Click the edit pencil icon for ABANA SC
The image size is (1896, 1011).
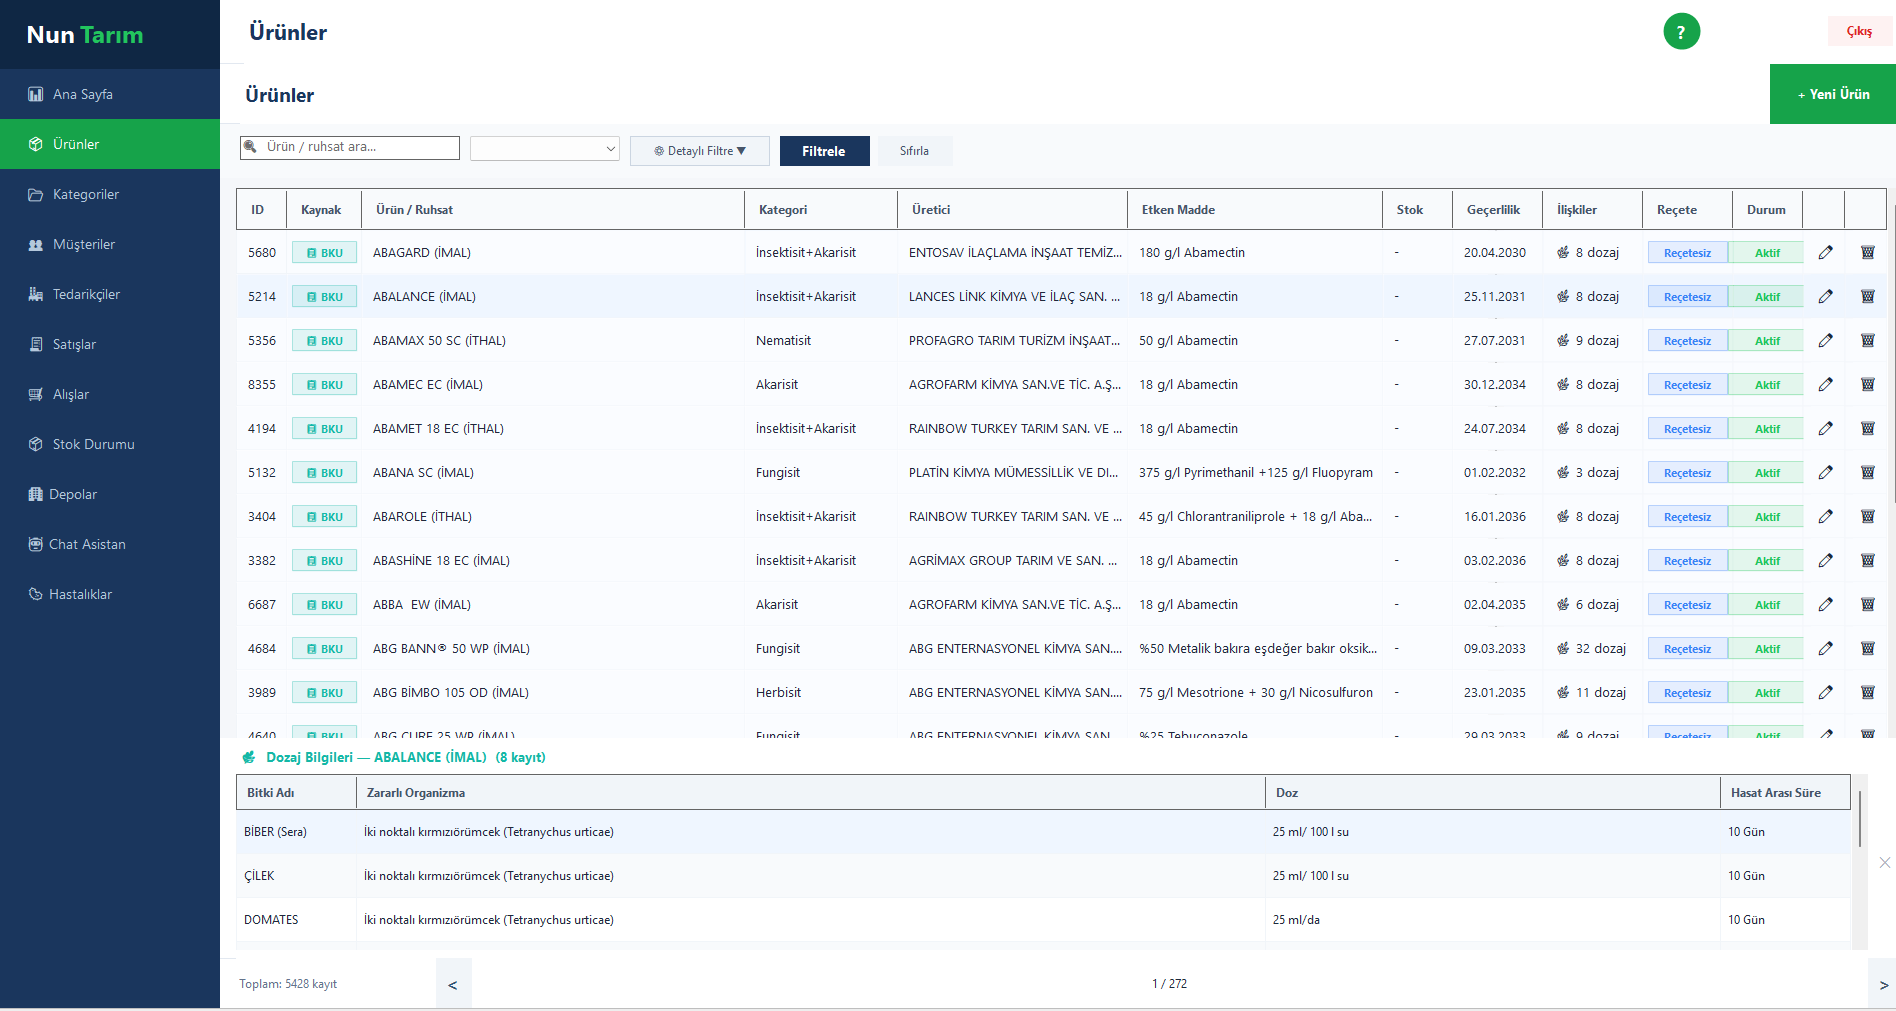coord(1825,473)
